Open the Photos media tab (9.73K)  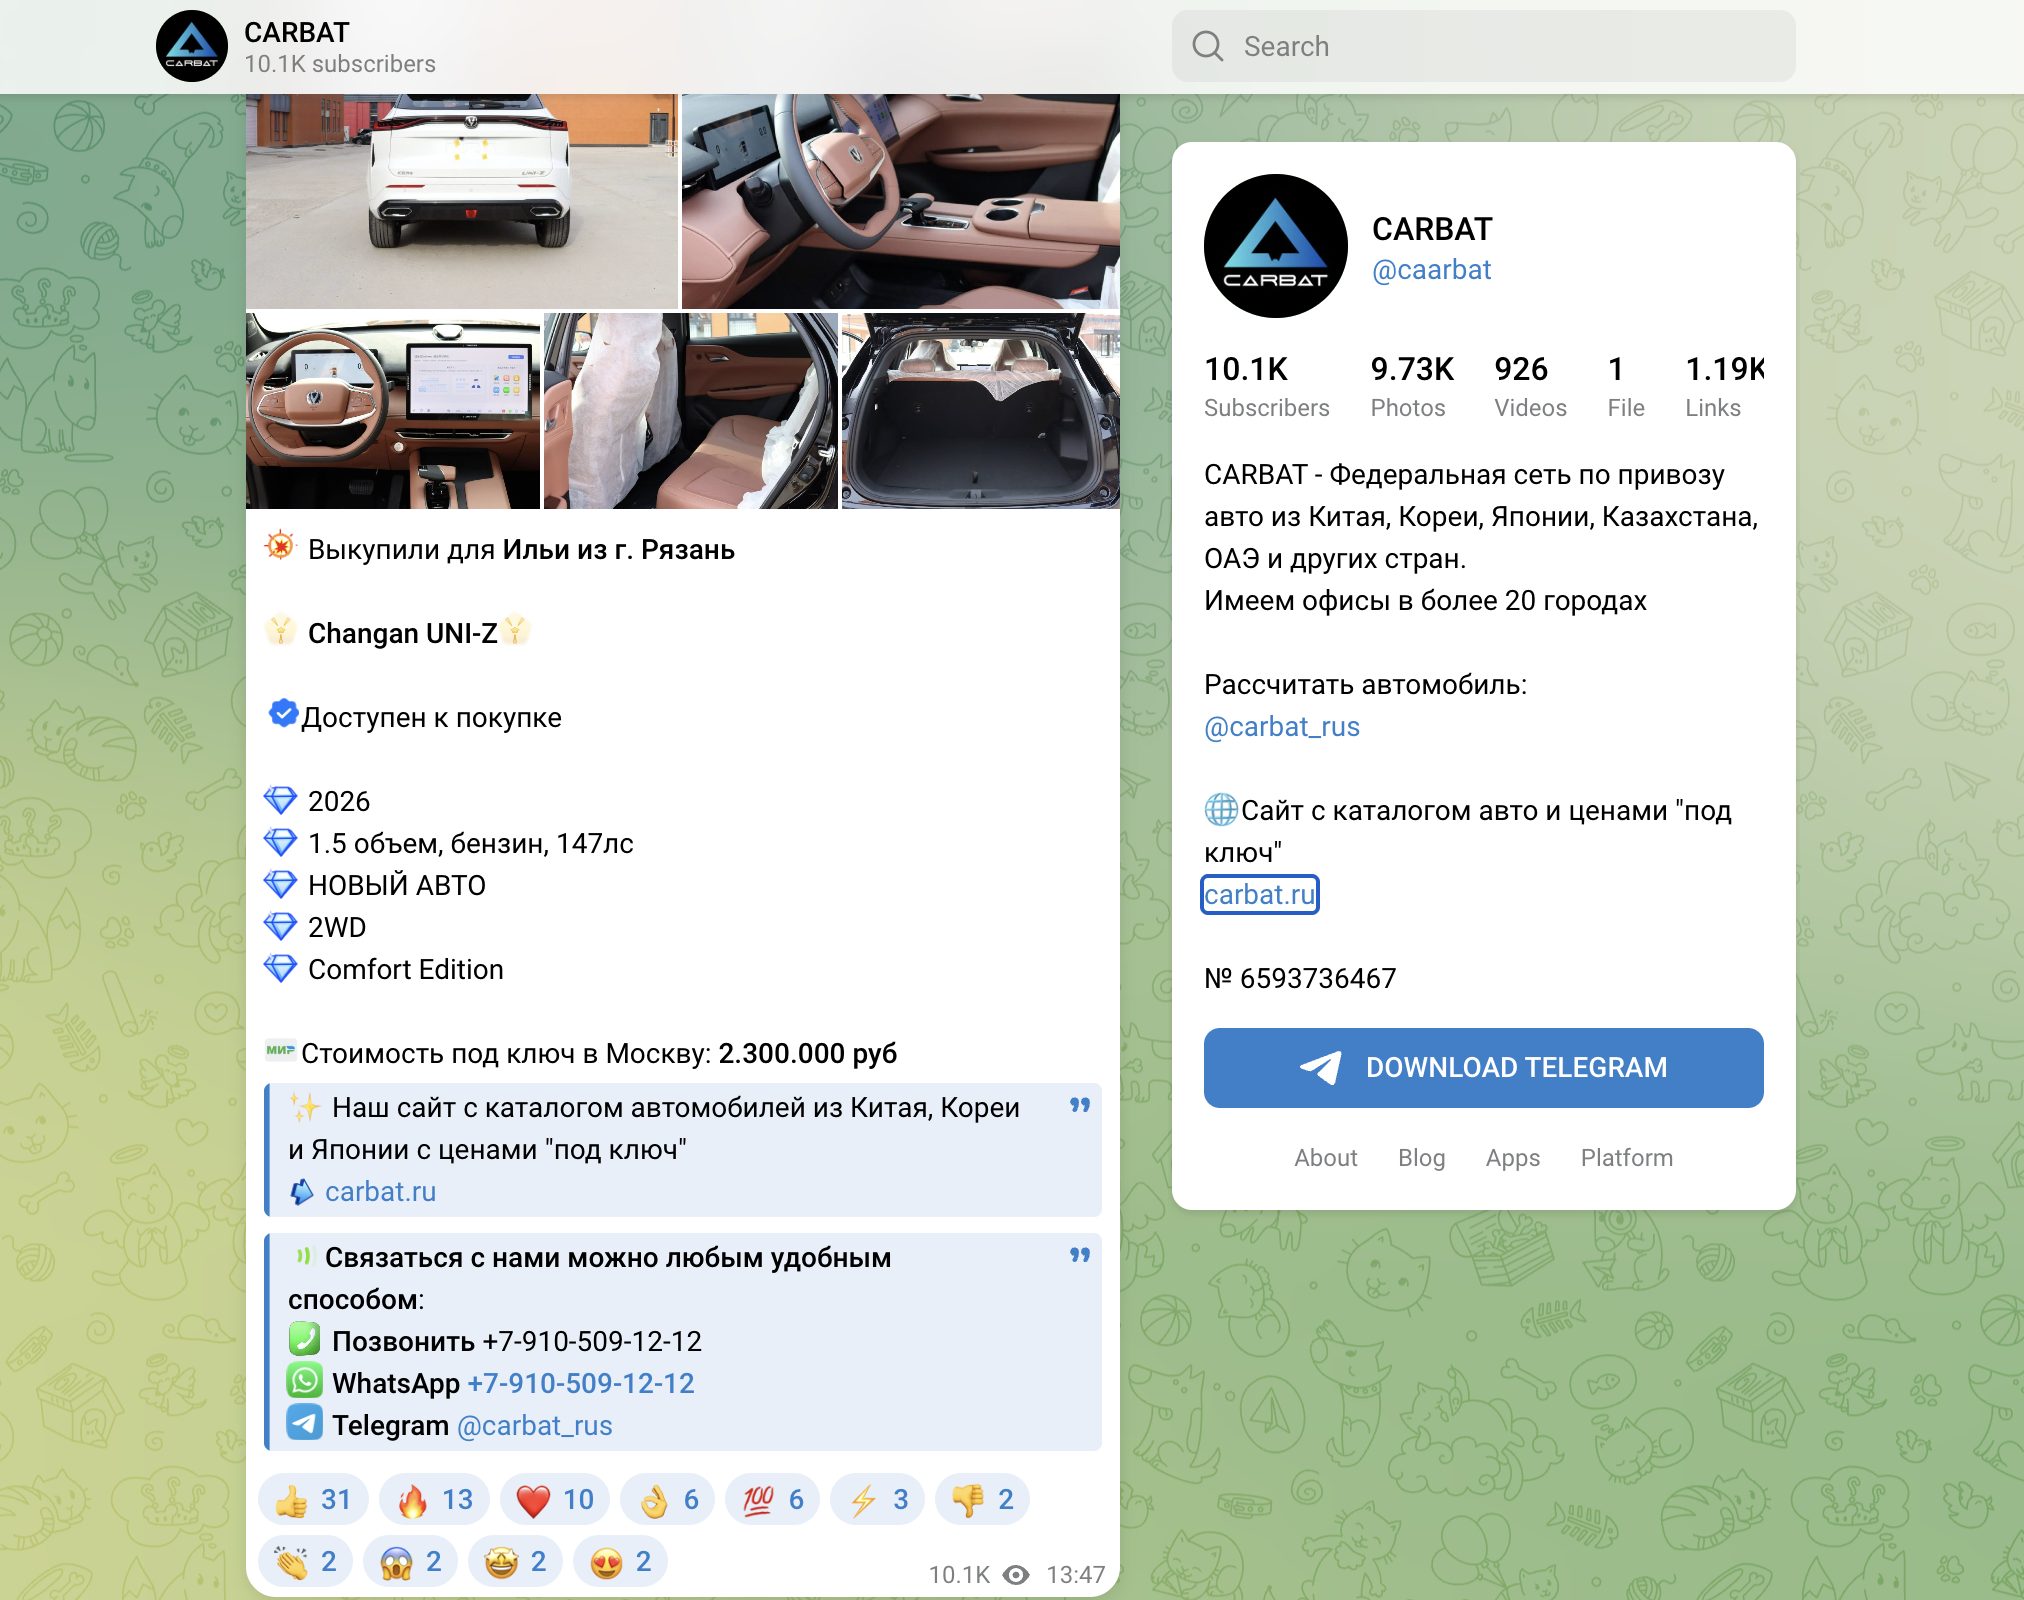[1412, 386]
